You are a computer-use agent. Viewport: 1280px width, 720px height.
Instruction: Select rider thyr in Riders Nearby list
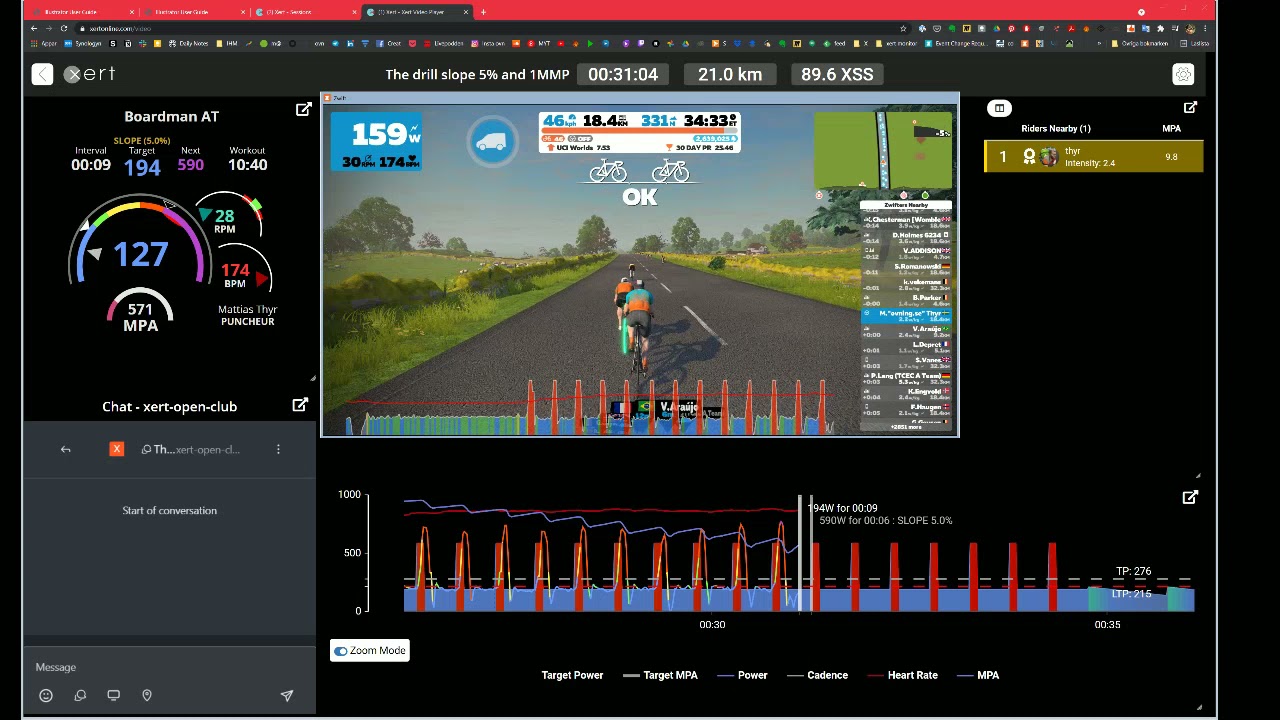pyautogui.click(x=1094, y=157)
